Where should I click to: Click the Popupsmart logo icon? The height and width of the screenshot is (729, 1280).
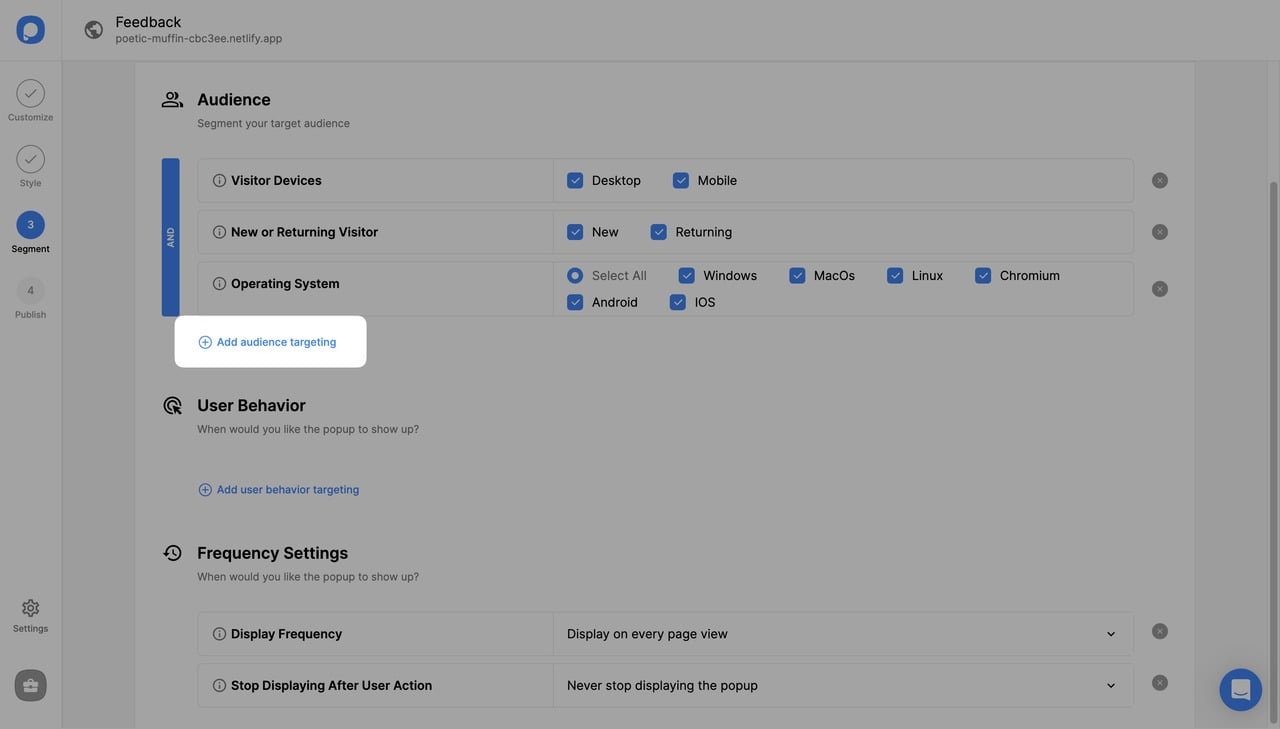tap(30, 30)
